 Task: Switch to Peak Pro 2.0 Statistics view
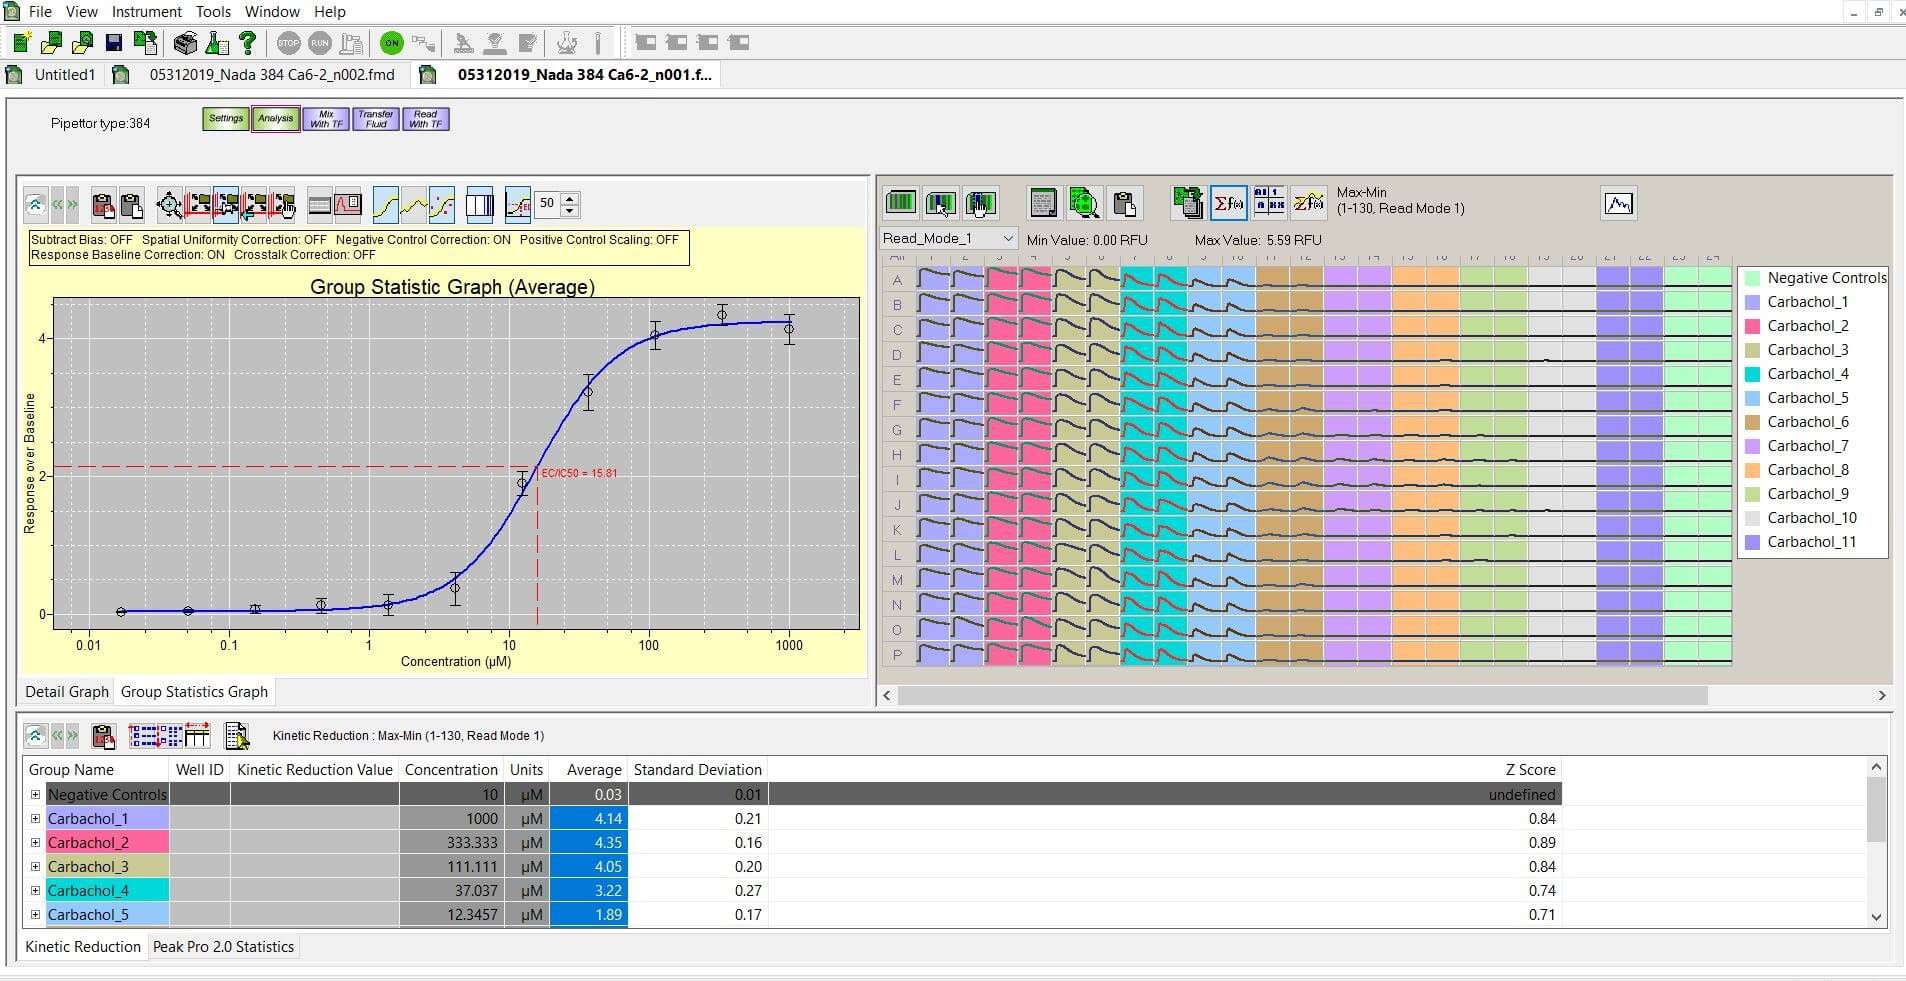click(x=223, y=946)
